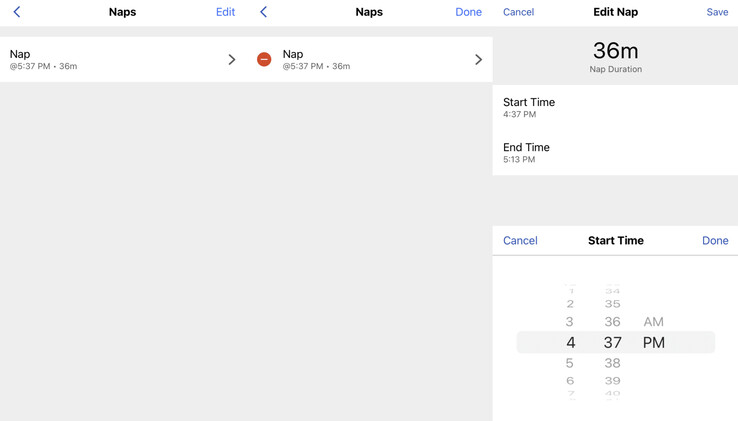738x421 pixels.
Task: Tap the 36m Nap Duration display
Action: tap(615, 55)
